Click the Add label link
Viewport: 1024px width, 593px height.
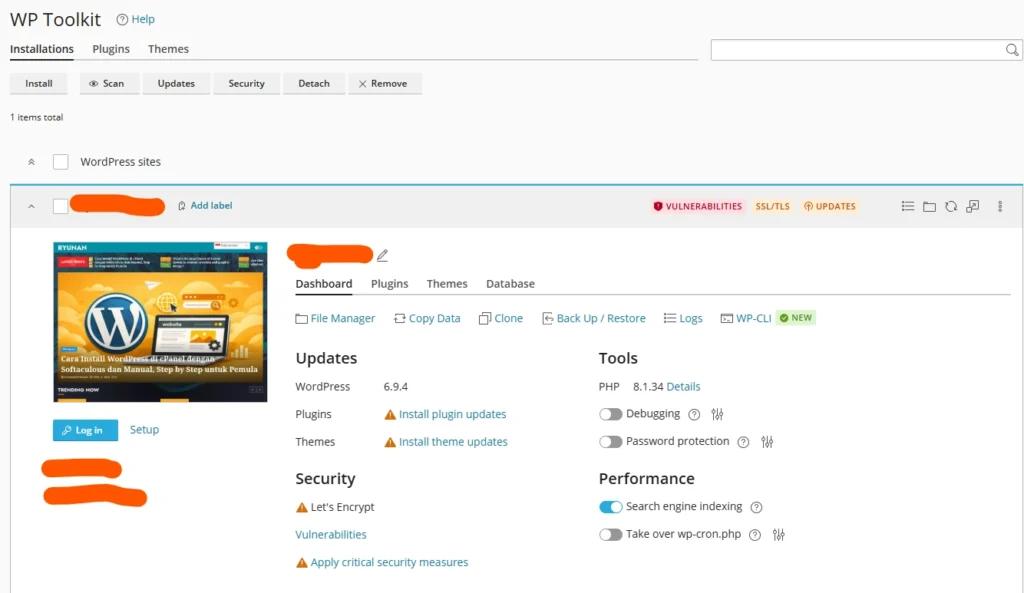[205, 206]
